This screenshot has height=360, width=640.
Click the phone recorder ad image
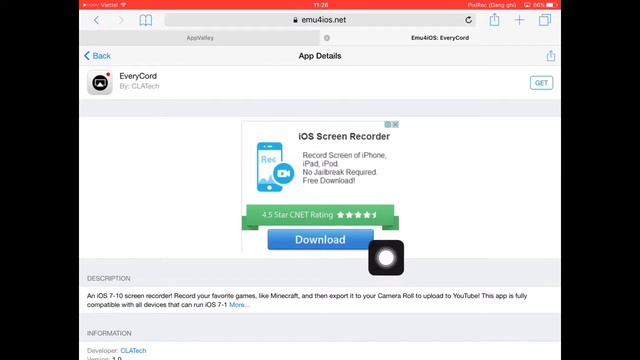click(x=275, y=167)
